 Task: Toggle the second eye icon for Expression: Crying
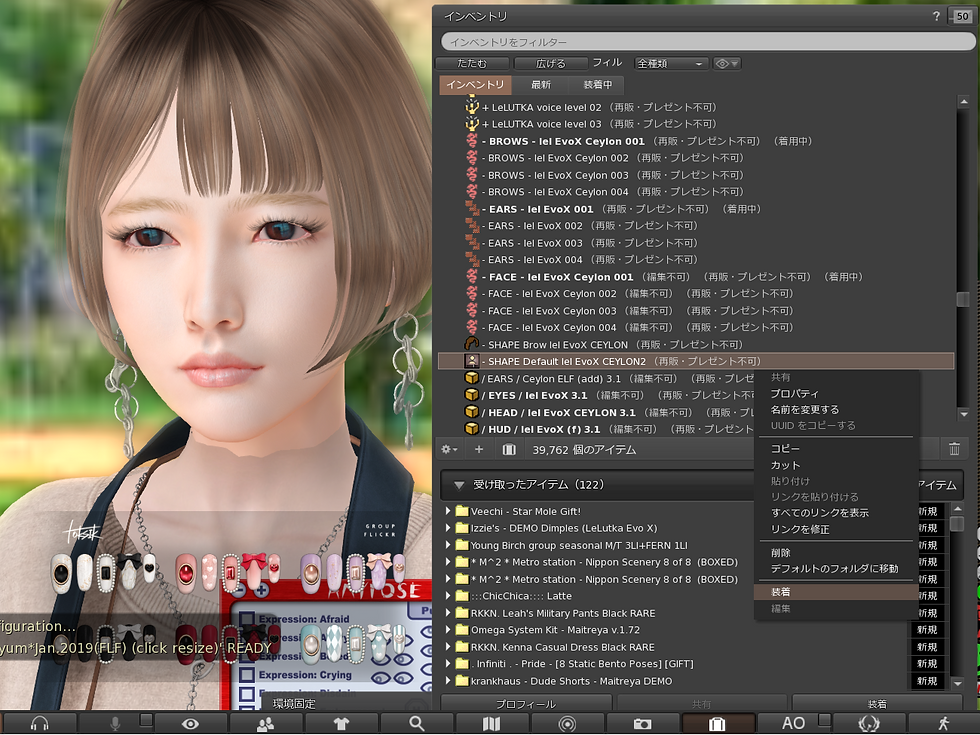coord(404,678)
